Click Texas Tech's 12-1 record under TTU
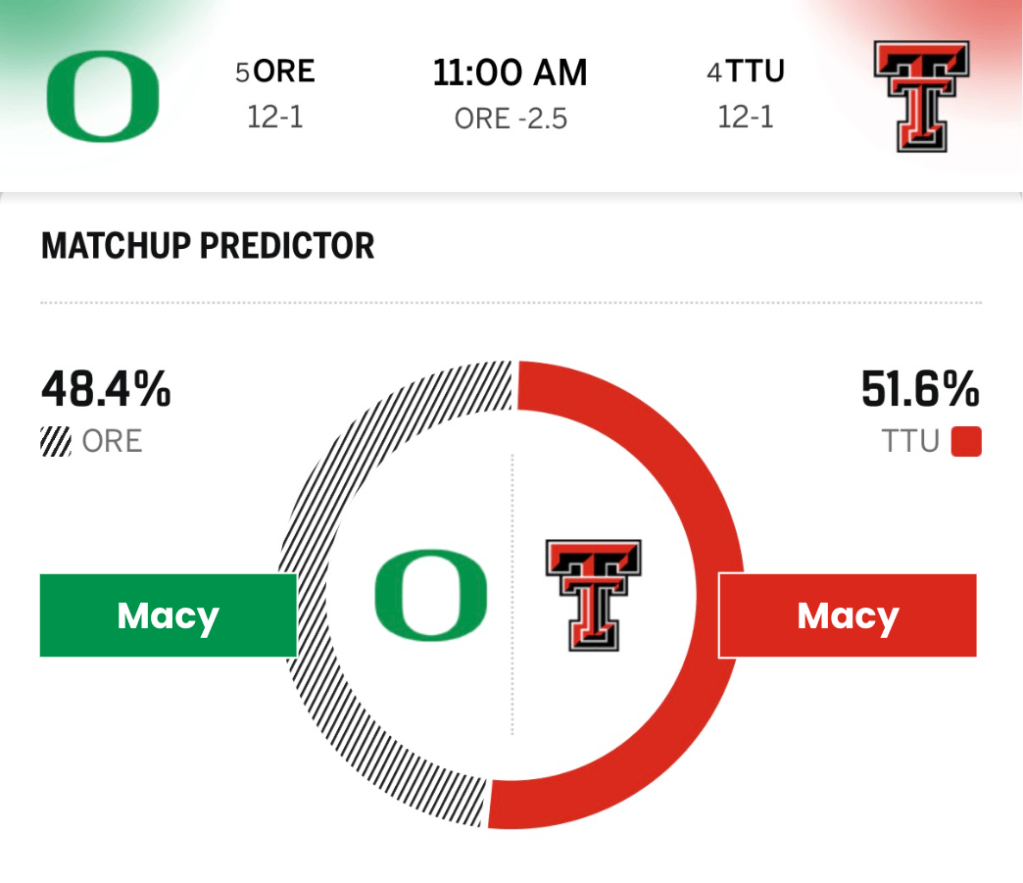The width and height of the screenshot is (1023, 883). (x=745, y=117)
